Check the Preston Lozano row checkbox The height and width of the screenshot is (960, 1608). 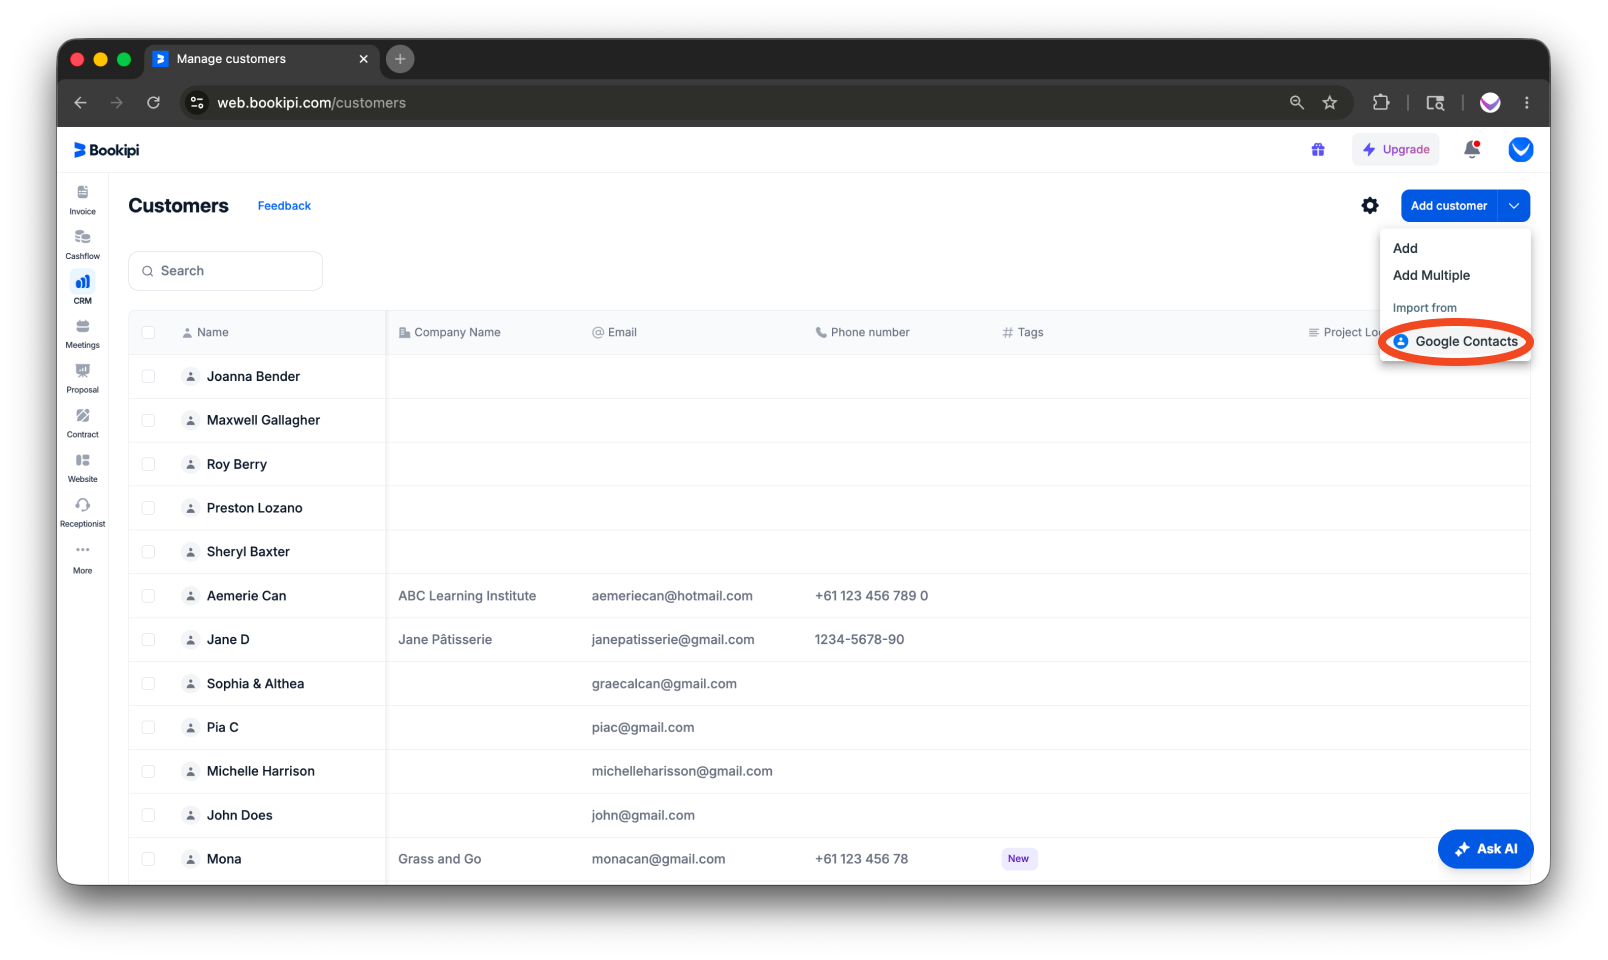[148, 508]
